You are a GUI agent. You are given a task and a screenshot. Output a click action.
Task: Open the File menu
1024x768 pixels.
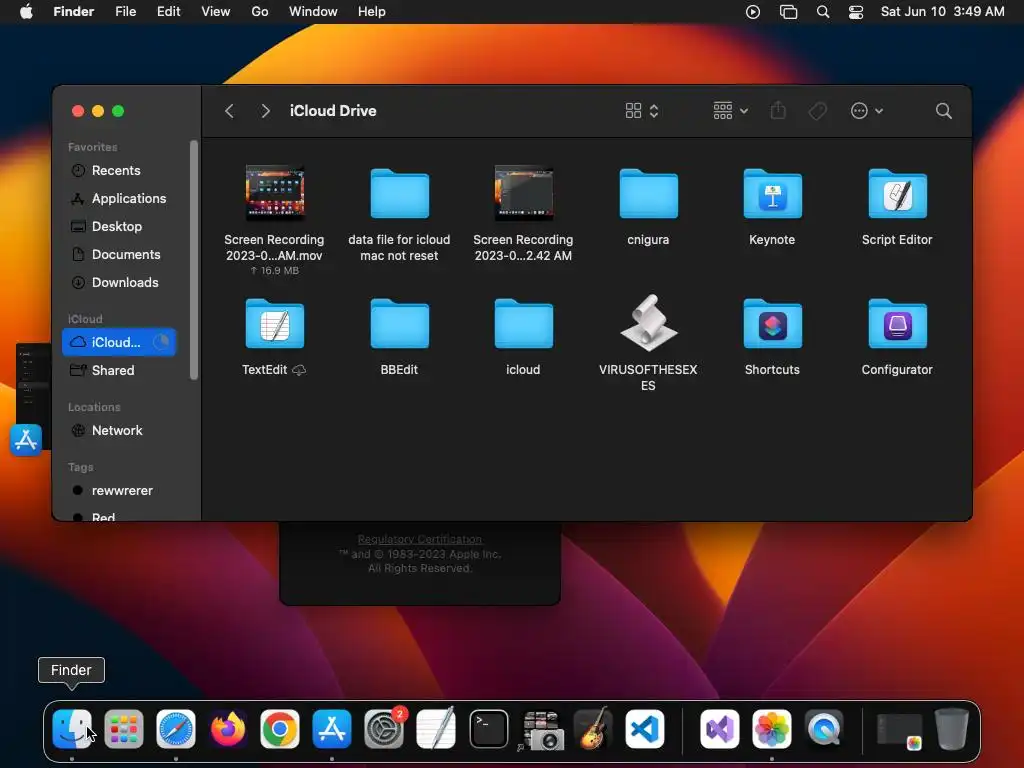pos(125,12)
